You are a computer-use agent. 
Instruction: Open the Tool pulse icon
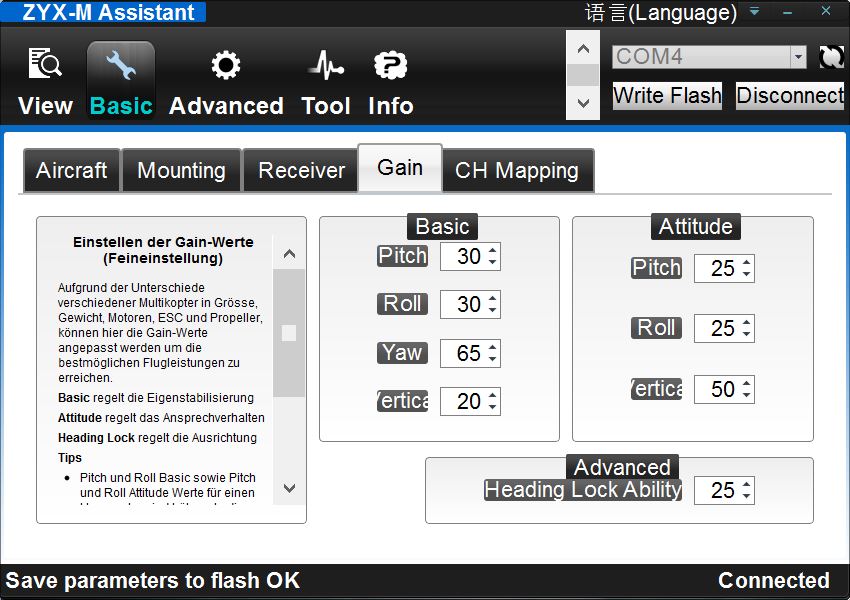325,66
